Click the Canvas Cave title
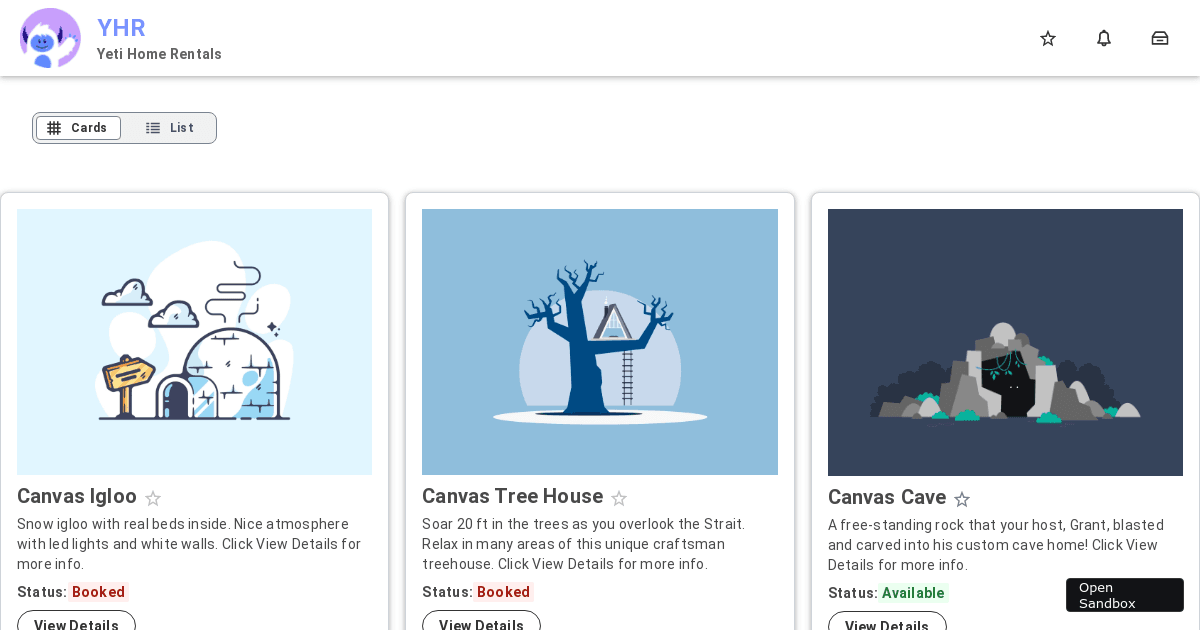This screenshot has height=630, width=1200. point(887,497)
